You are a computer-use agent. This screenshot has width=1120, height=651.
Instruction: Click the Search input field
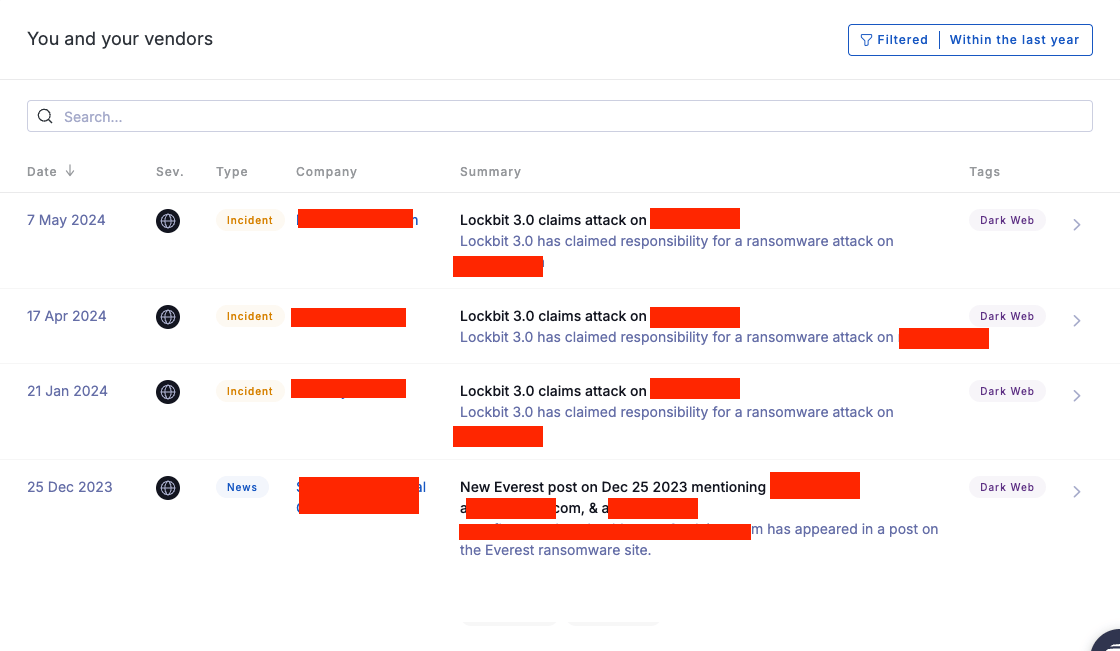(x=559, y=116)
